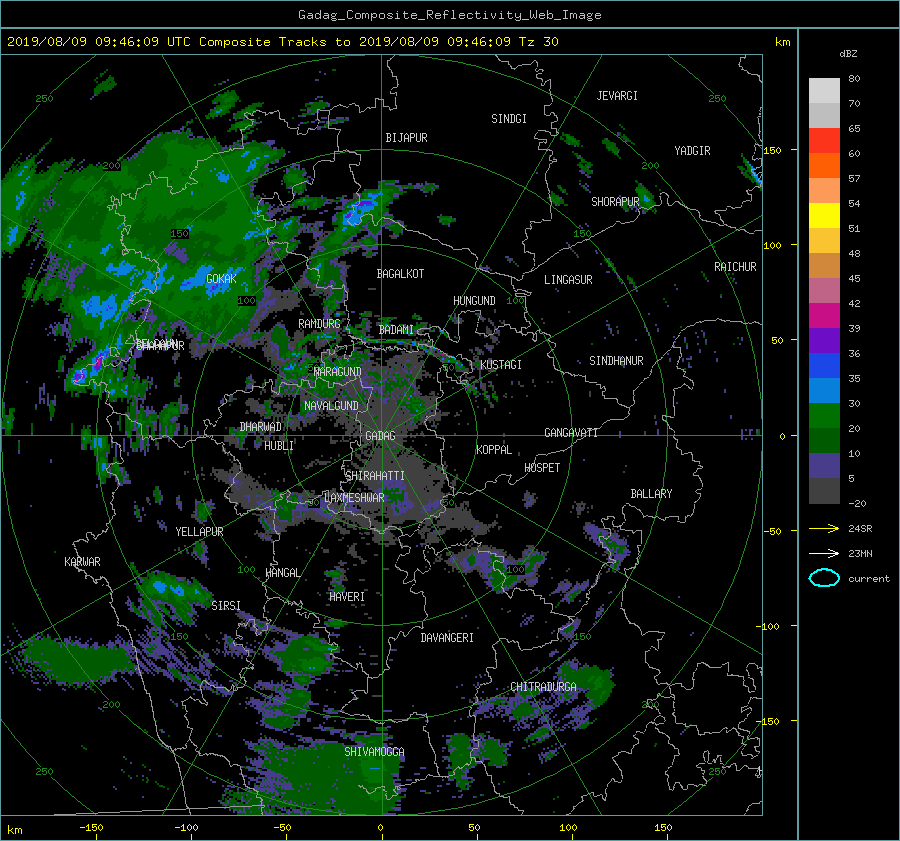
Task: Click the yellow 24SR arrow legend icon
Action: (x=824, y=528)
